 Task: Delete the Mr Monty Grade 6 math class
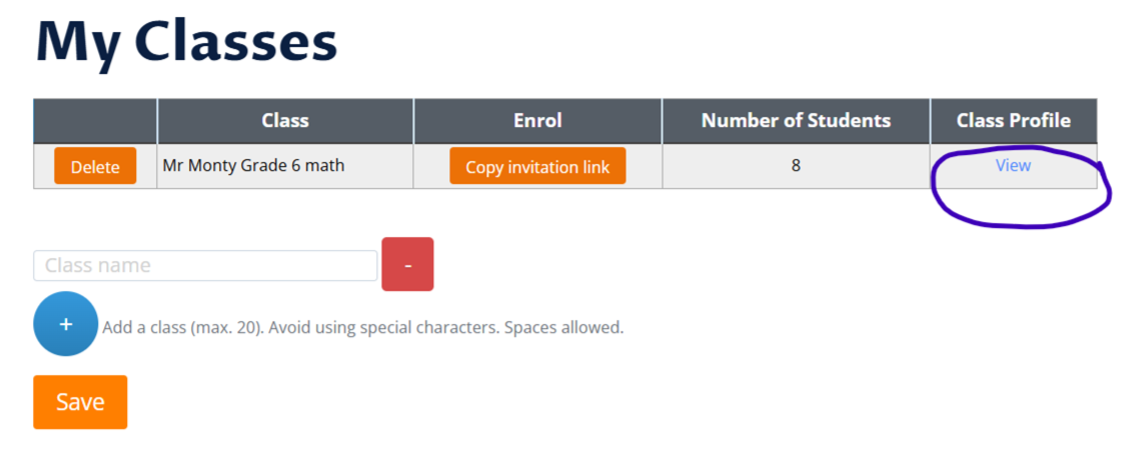[x=95, y=167]
